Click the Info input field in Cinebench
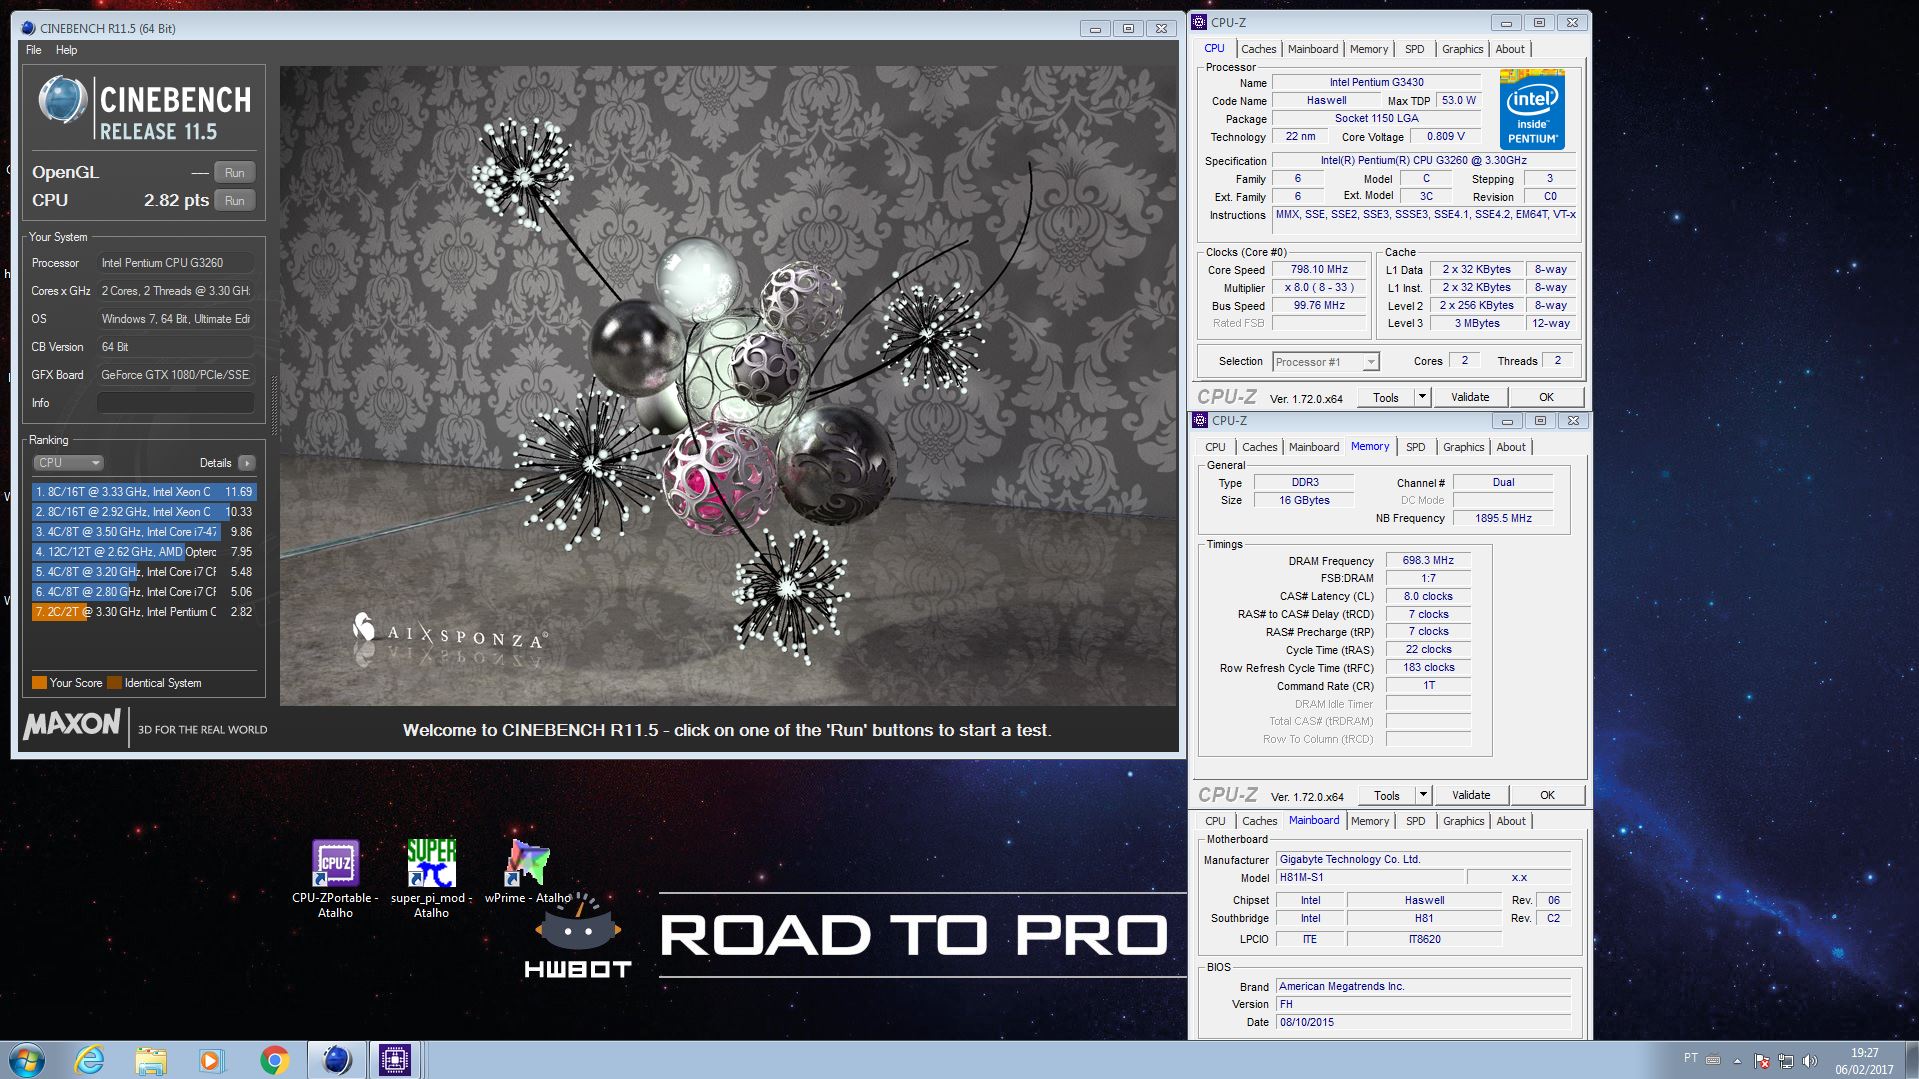Screen dimensions: 1919x1079 [x=175, y=403]
